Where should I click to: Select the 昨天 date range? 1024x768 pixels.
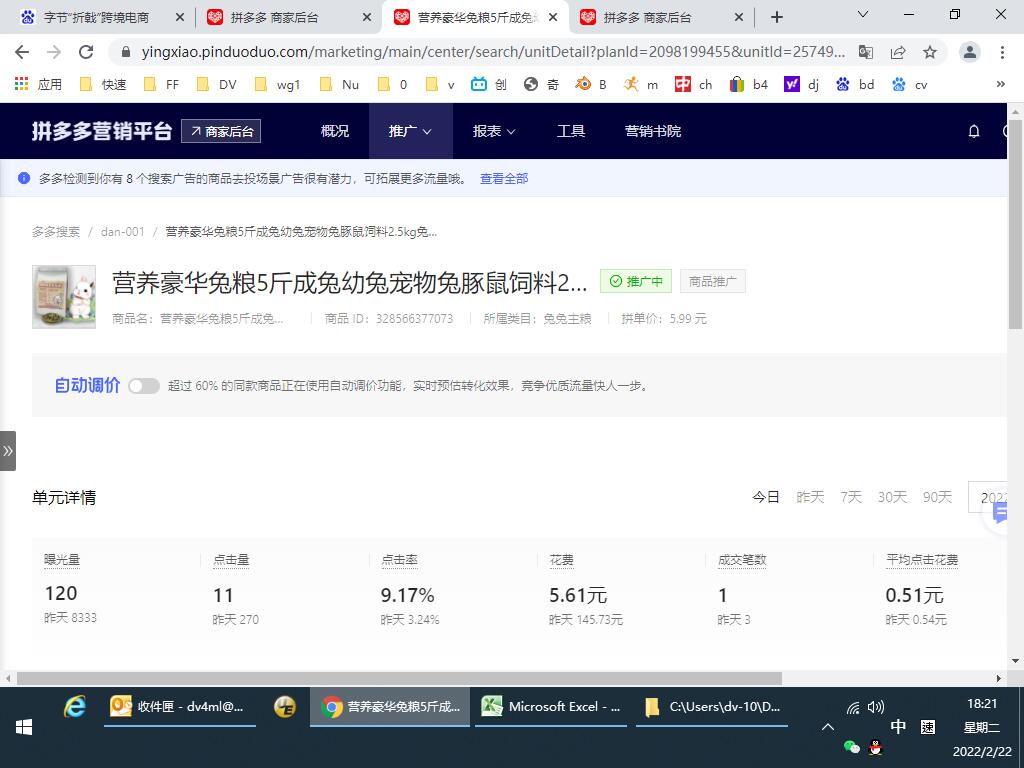click(x=810, y=498)
